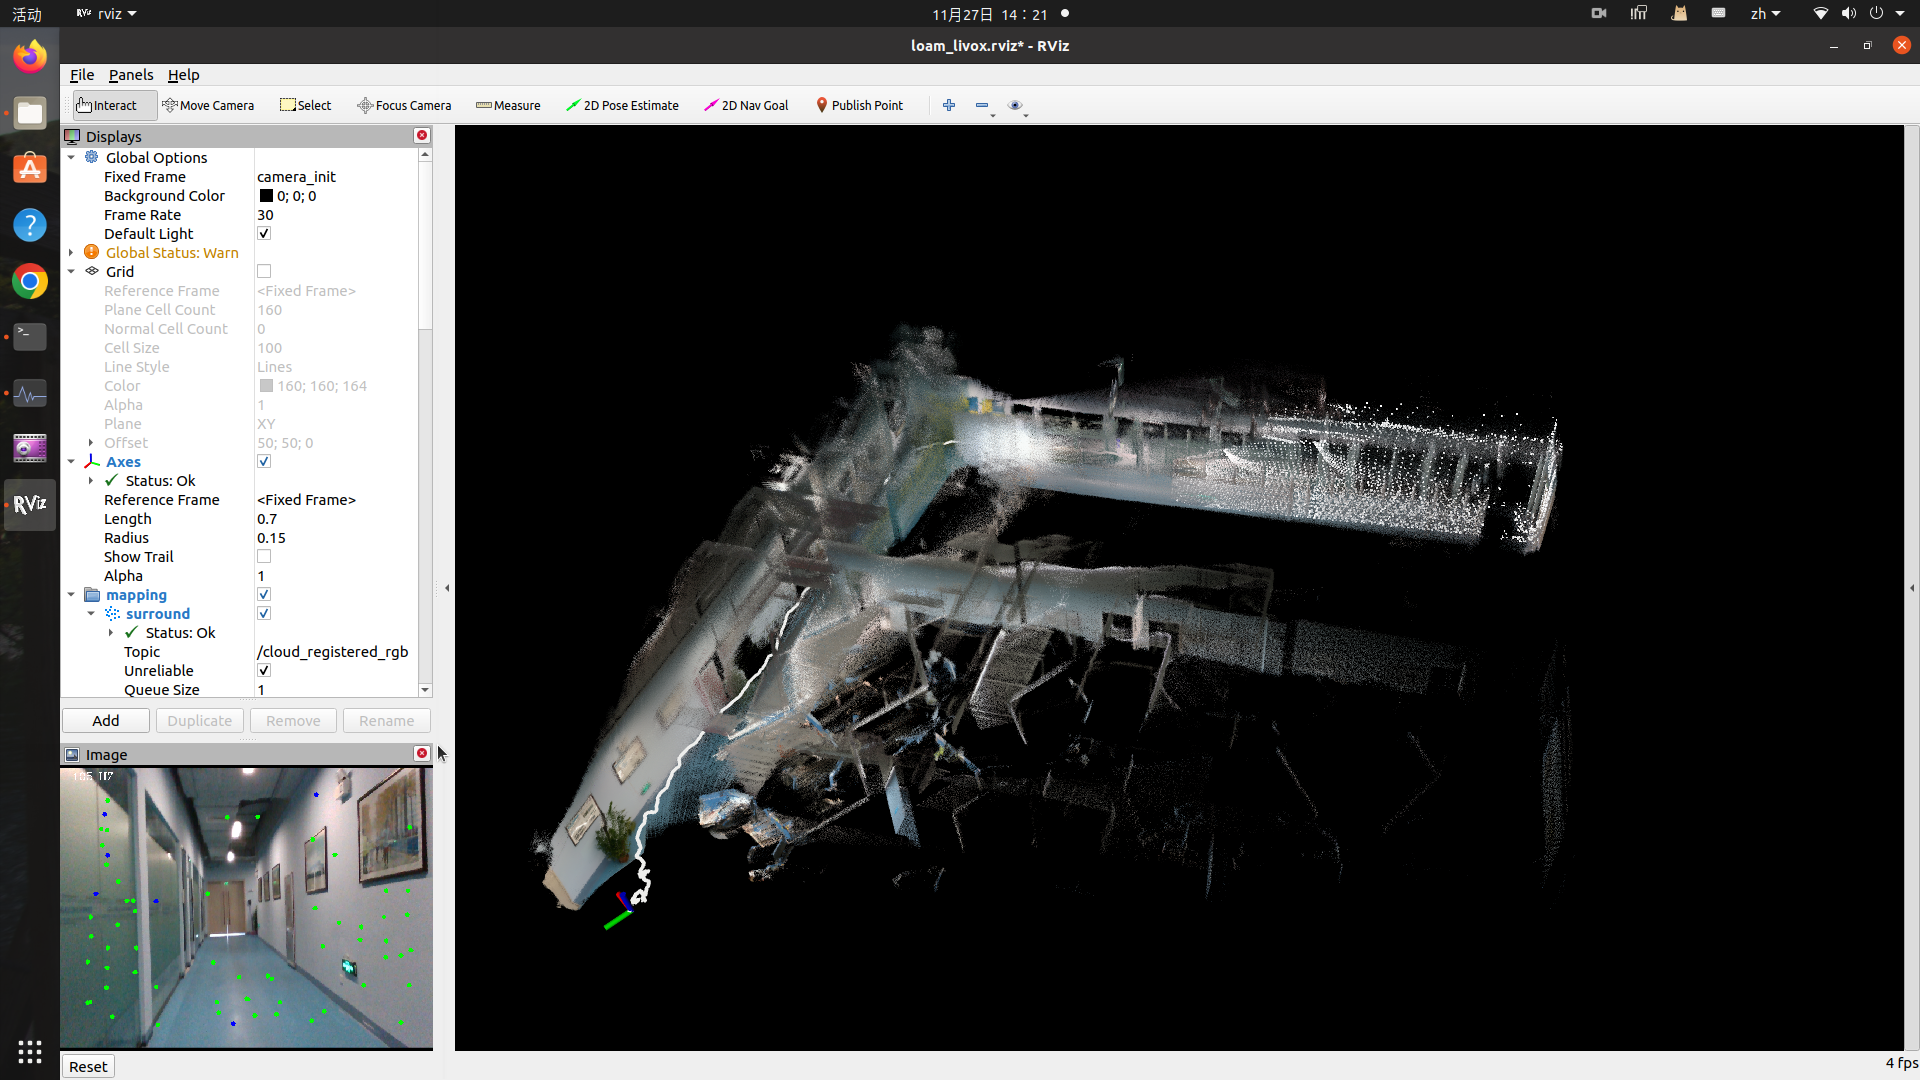Activate the Focus Camera tool
Viewport: 1920px width, 1080px height.
tap(404, 105)
